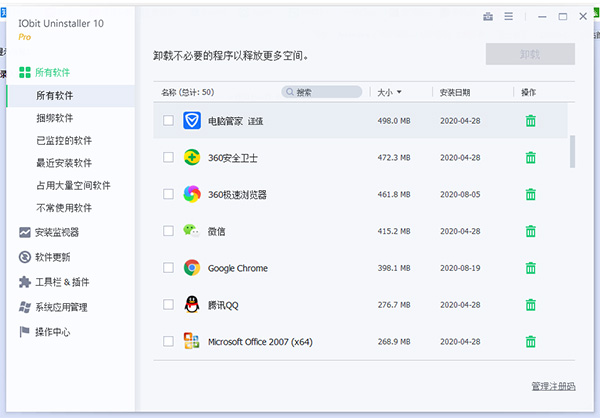Tick the checkbox for 腾讯QQ
Viewport: 600px width, 418px height.
pos(168,305)
